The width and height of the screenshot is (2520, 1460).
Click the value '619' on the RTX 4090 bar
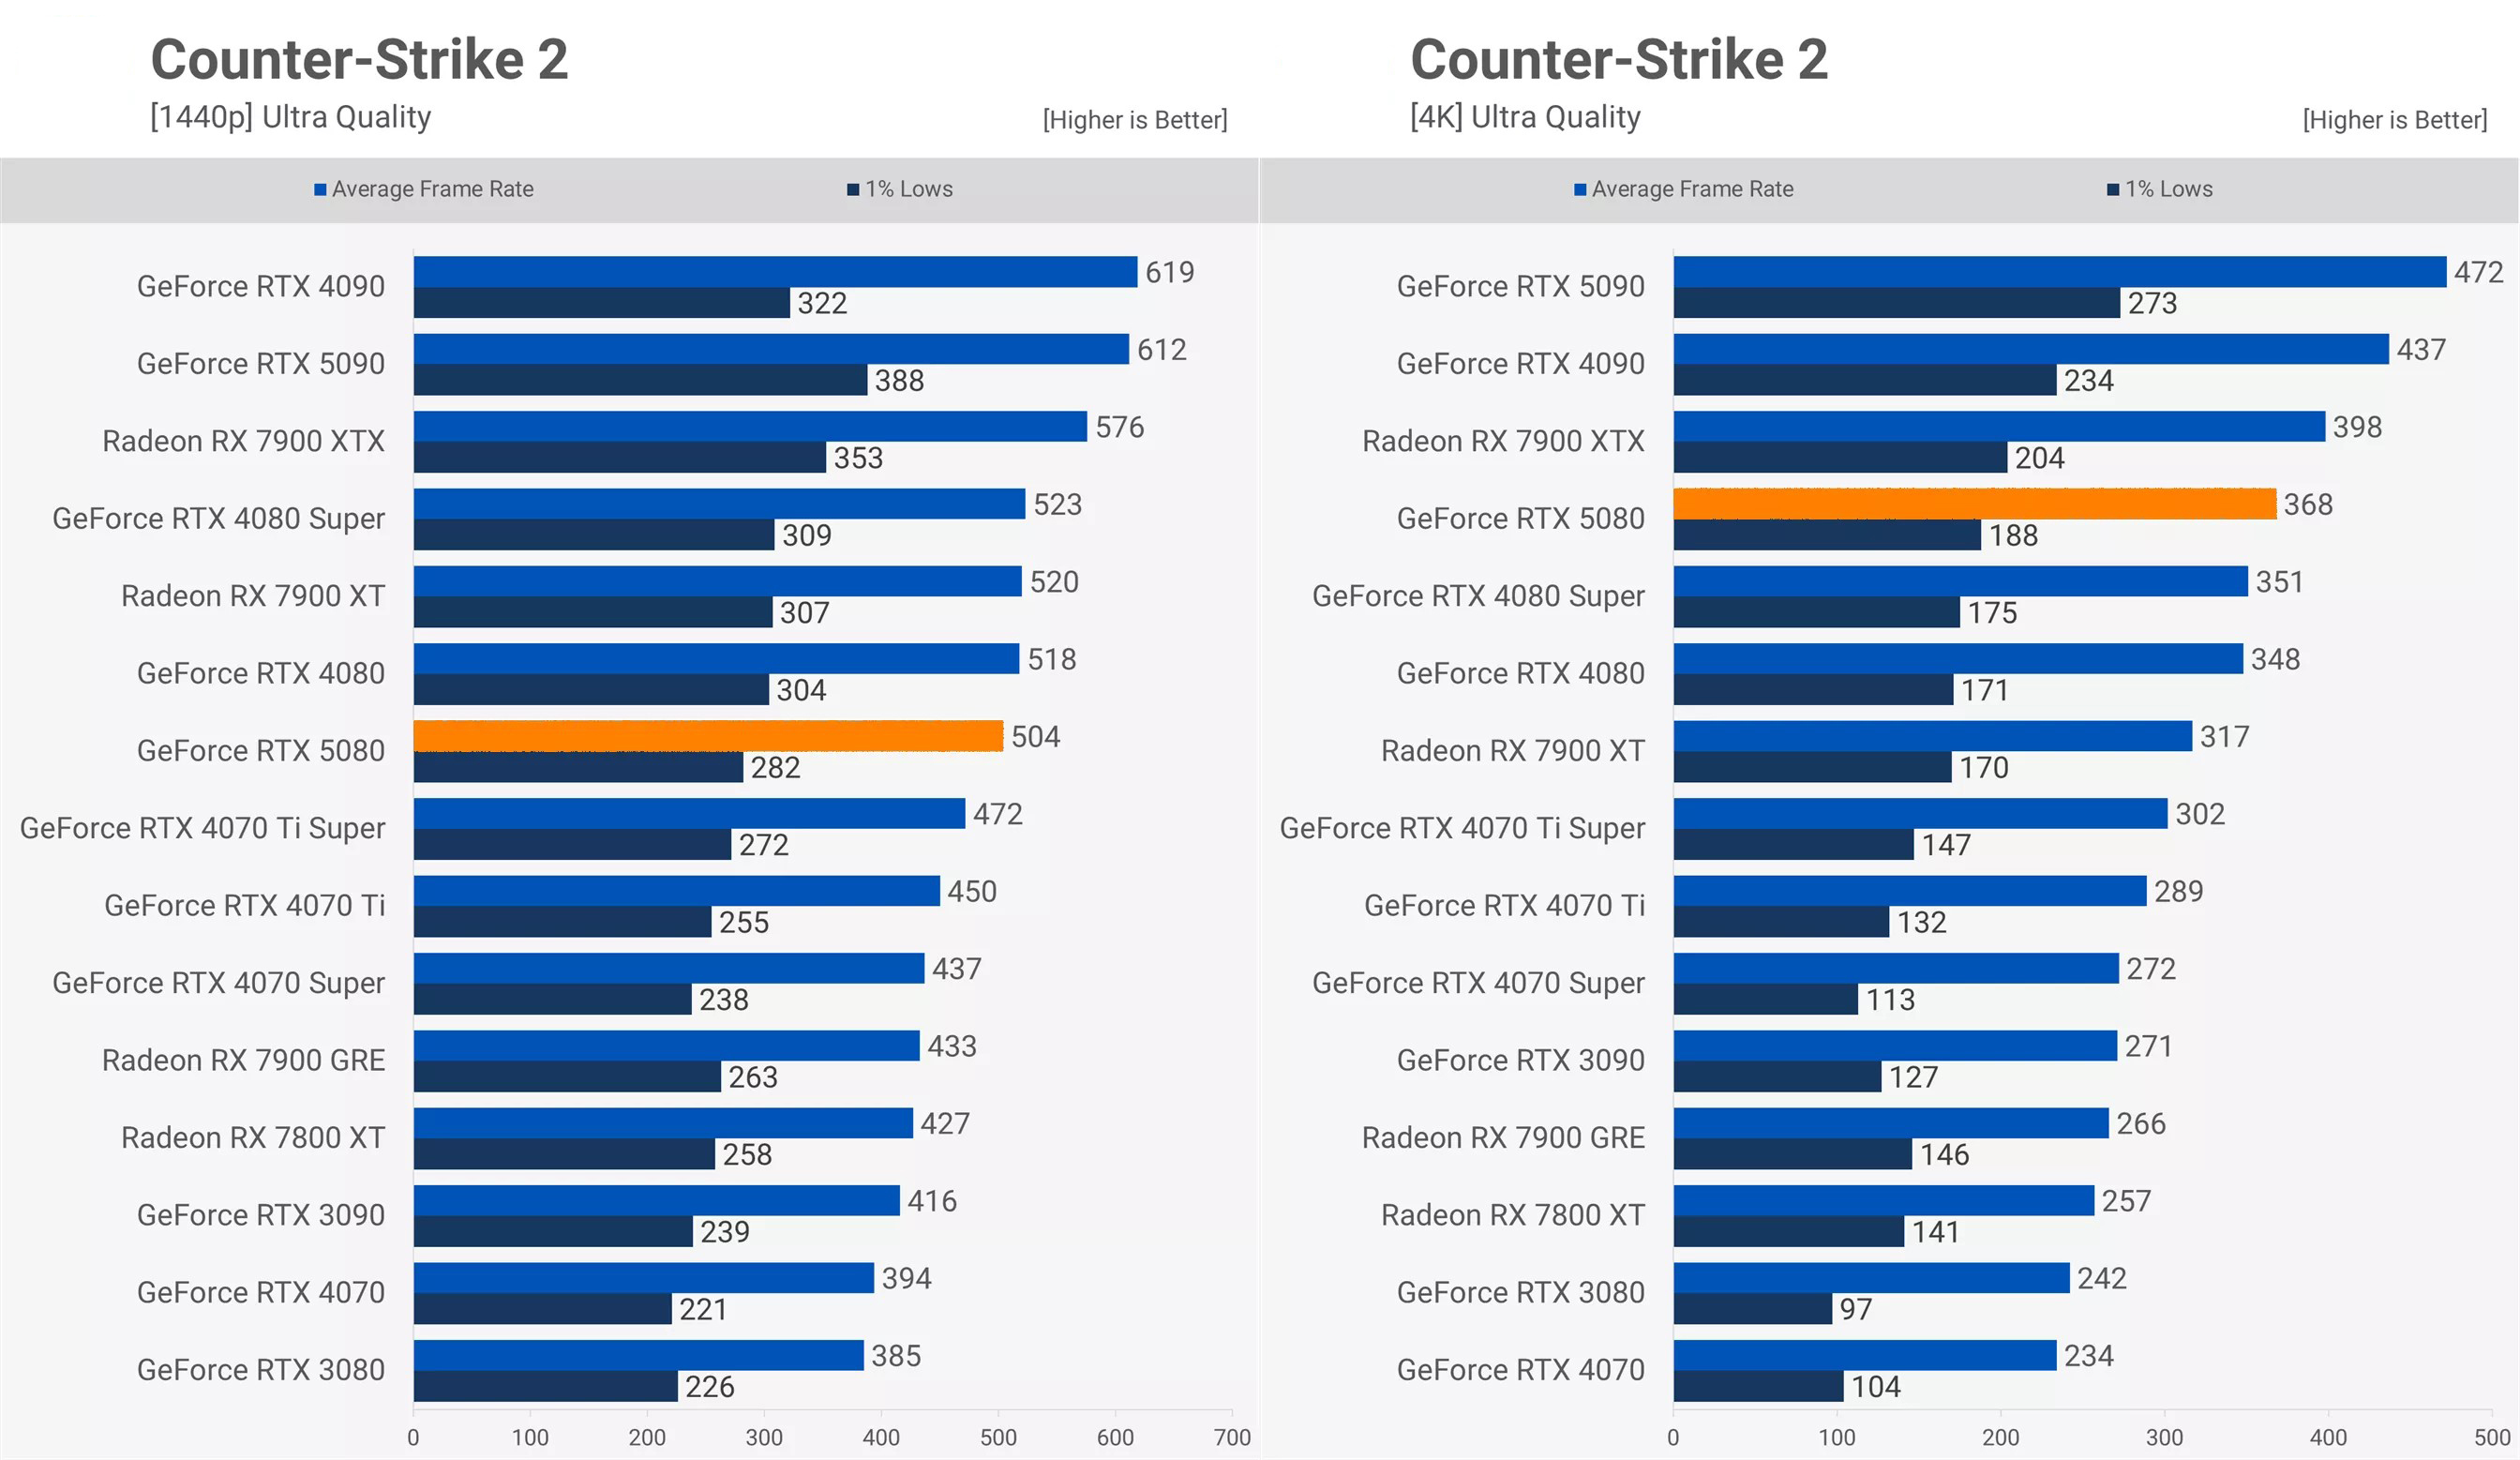coord(1170,272)
